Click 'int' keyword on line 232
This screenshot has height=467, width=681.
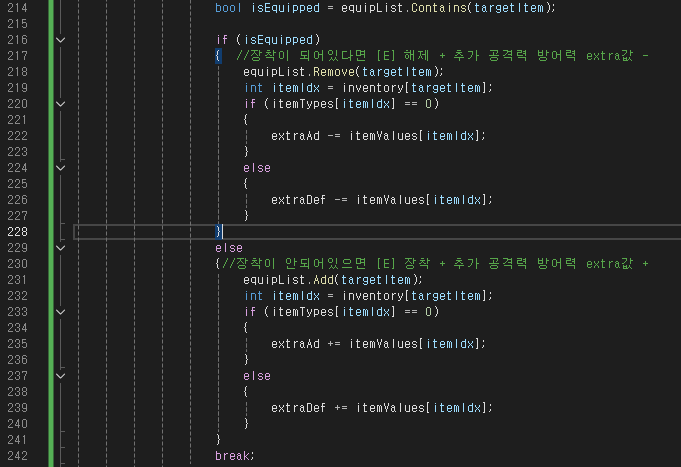[x=253, y=296]
